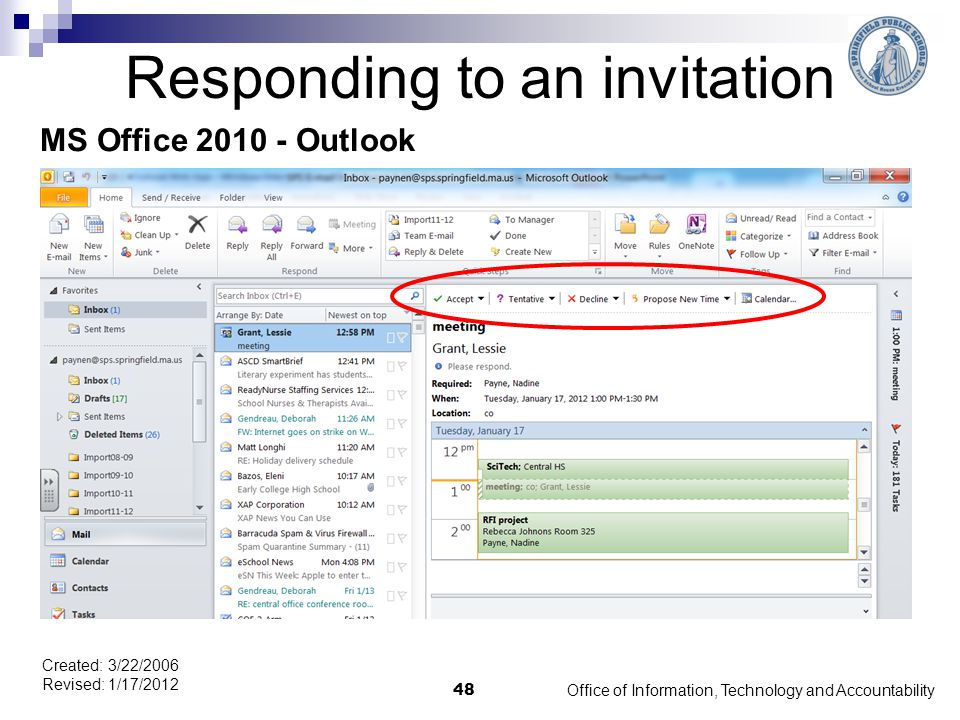Switch to Mail navigation

click(x=125, y=534)
